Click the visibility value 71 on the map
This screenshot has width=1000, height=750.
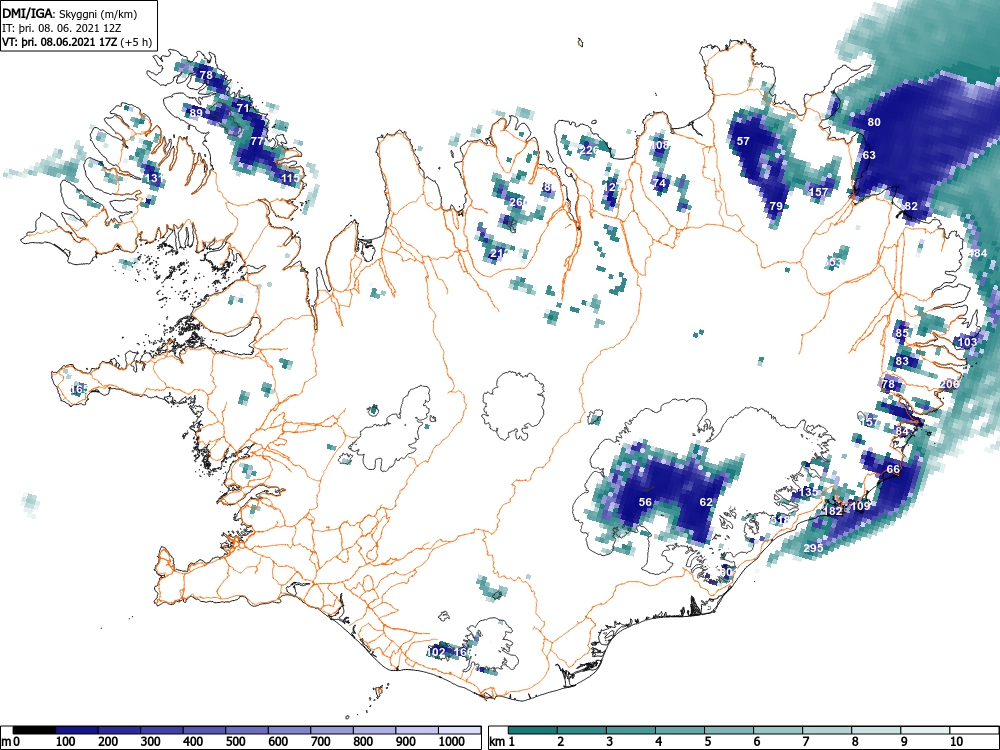[242, 108]
